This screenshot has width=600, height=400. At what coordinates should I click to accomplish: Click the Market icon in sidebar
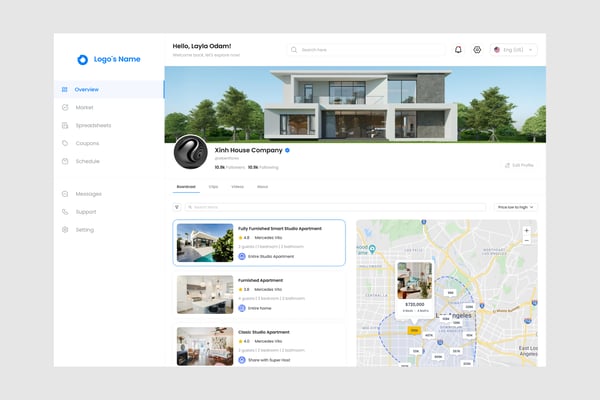pyautogui.click(x=65, y=108)
